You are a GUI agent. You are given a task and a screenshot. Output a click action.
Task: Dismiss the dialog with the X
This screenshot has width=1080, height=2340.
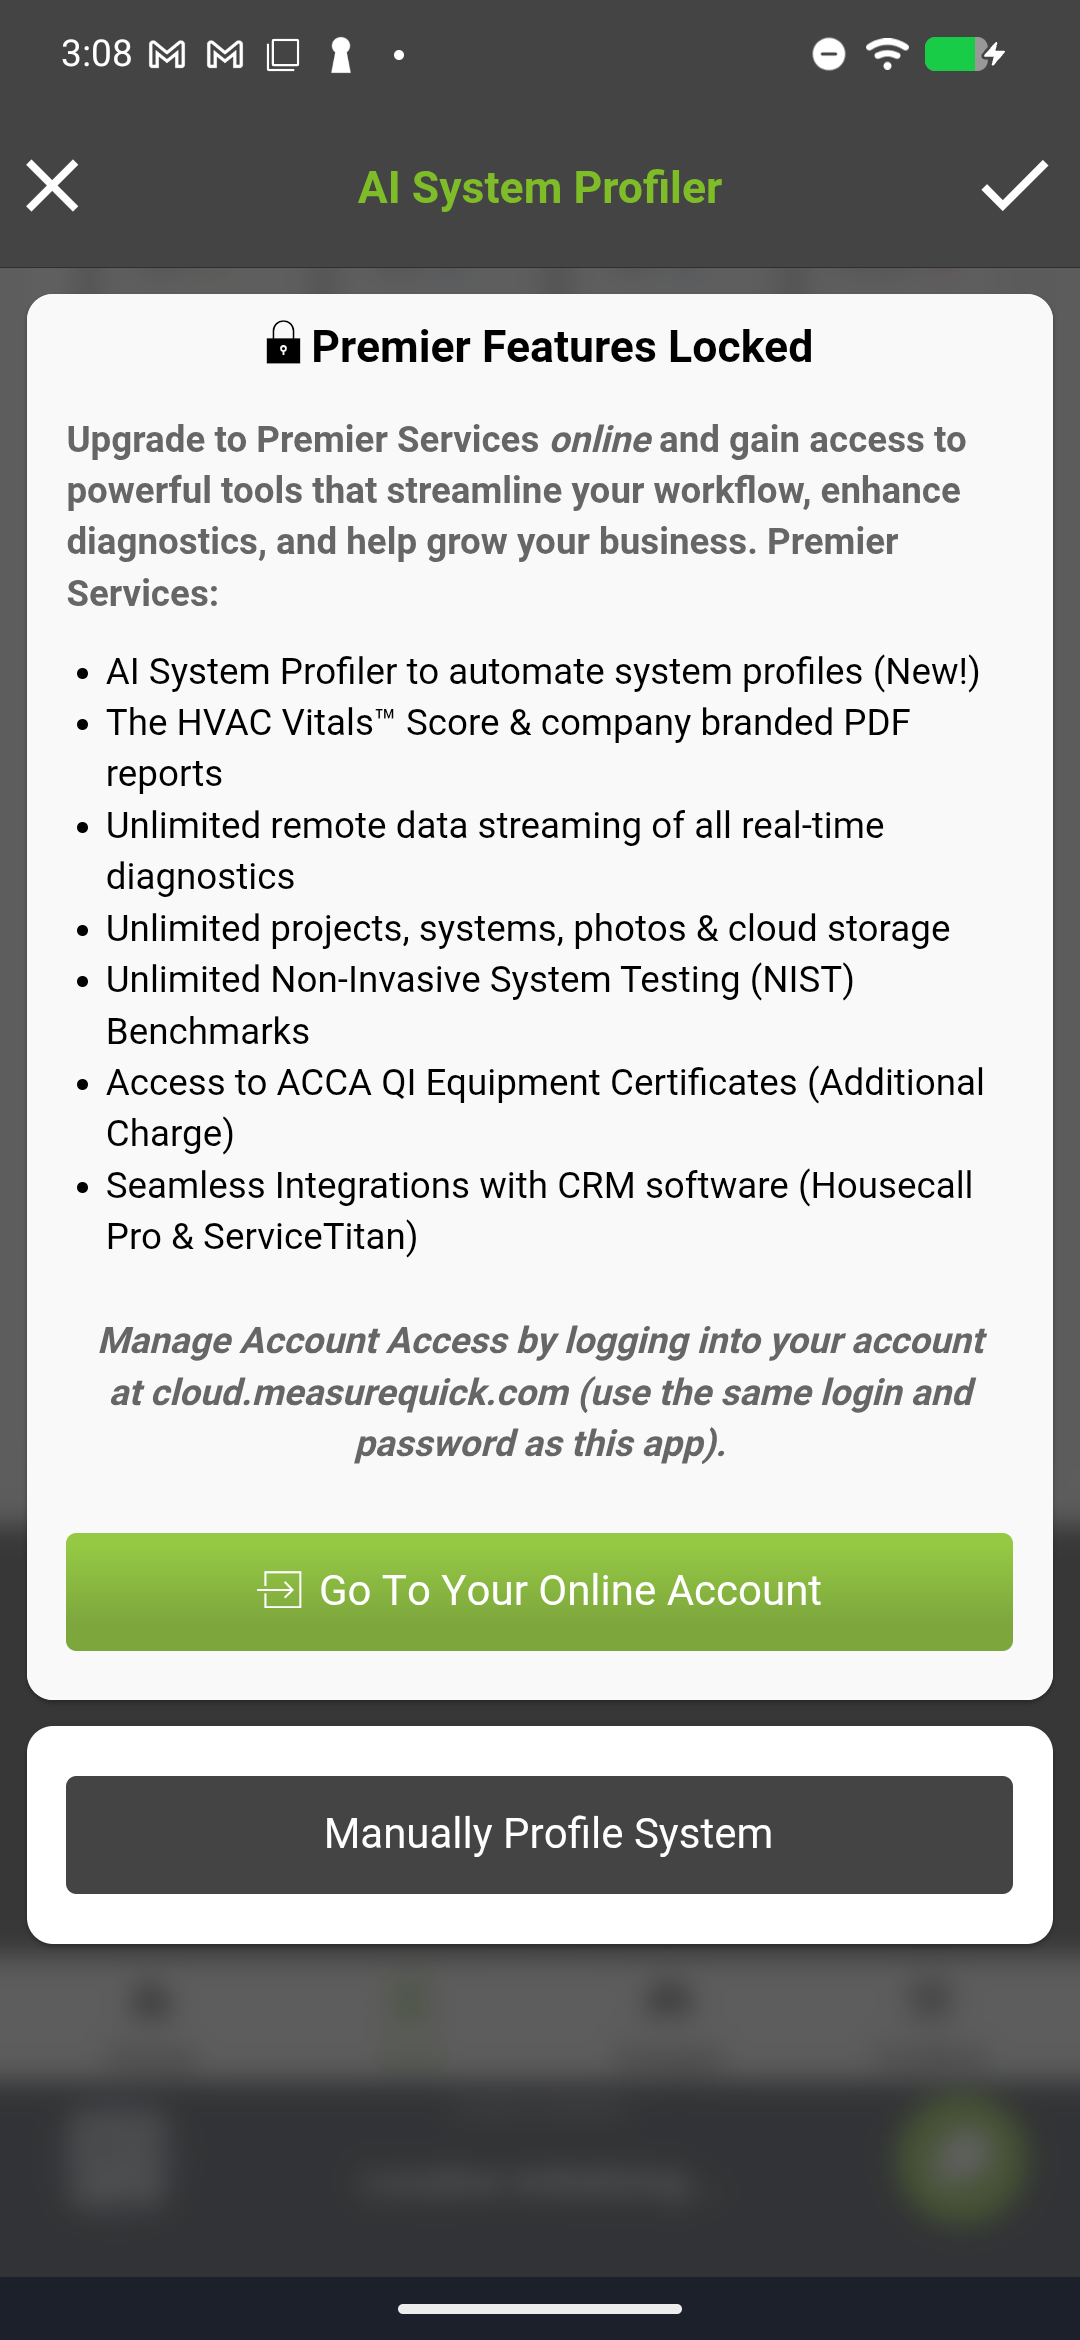point(52,186)
